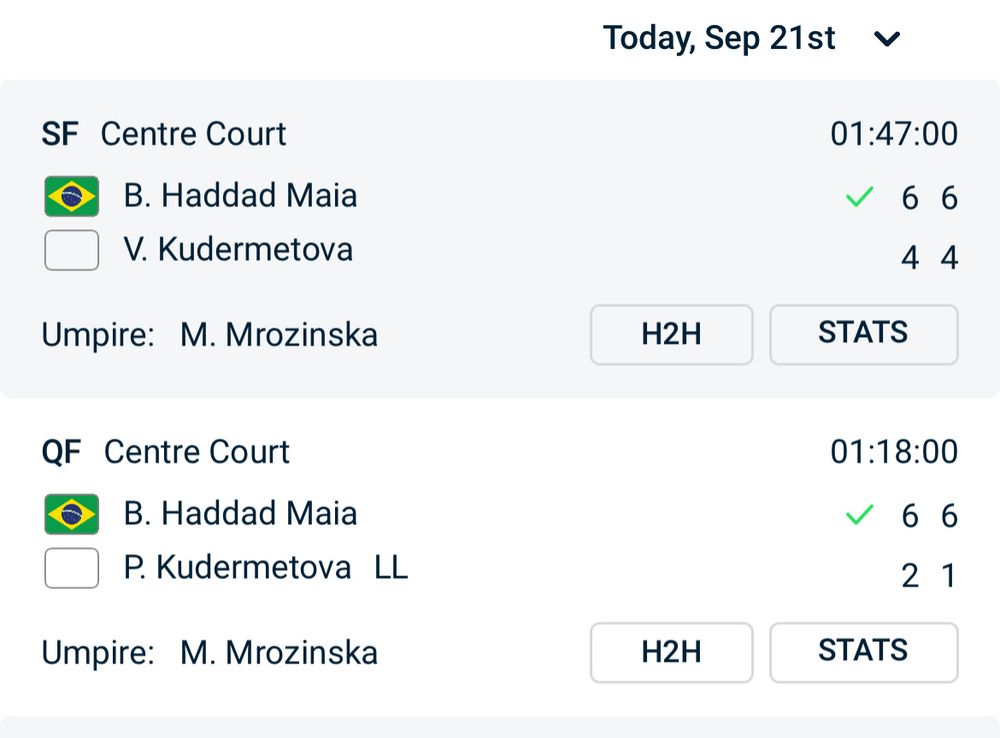Click the green winner checkmark in quarterfinal

[x=859, y=516]
